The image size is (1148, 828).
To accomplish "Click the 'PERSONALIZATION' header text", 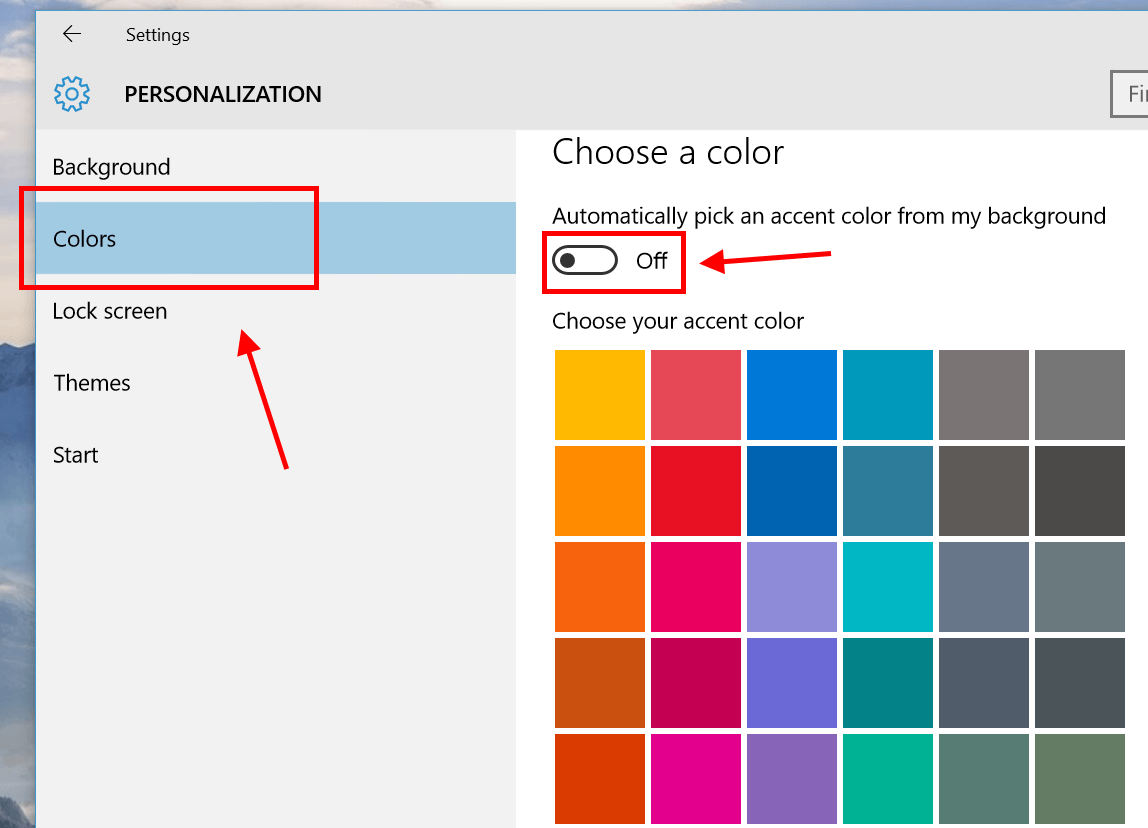I will coord(223,94).
